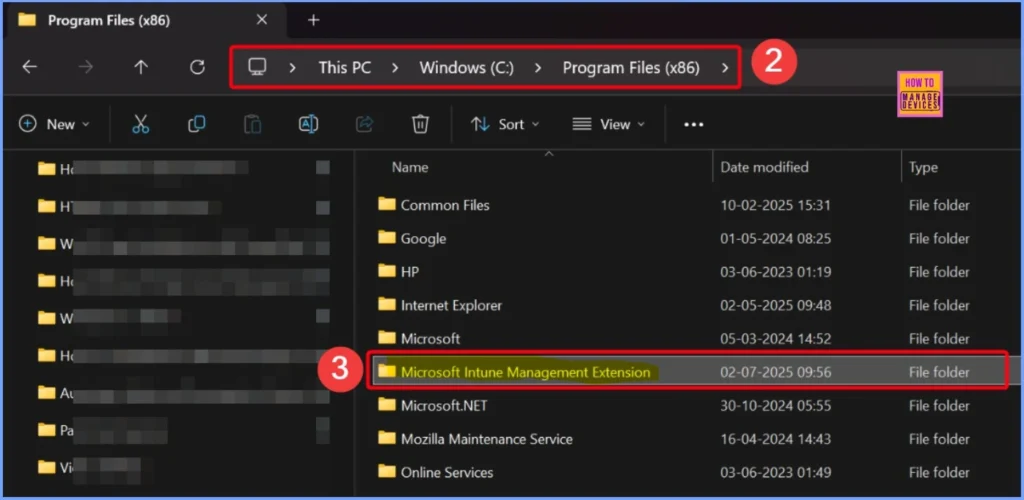Go up one folder level

point(141,67)
